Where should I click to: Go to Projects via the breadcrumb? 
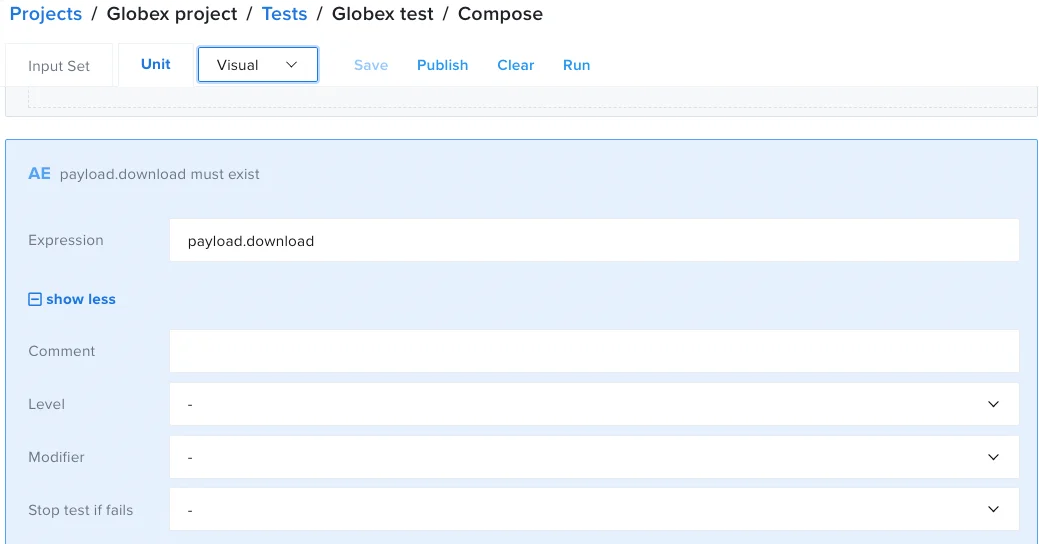pos(46,14)
